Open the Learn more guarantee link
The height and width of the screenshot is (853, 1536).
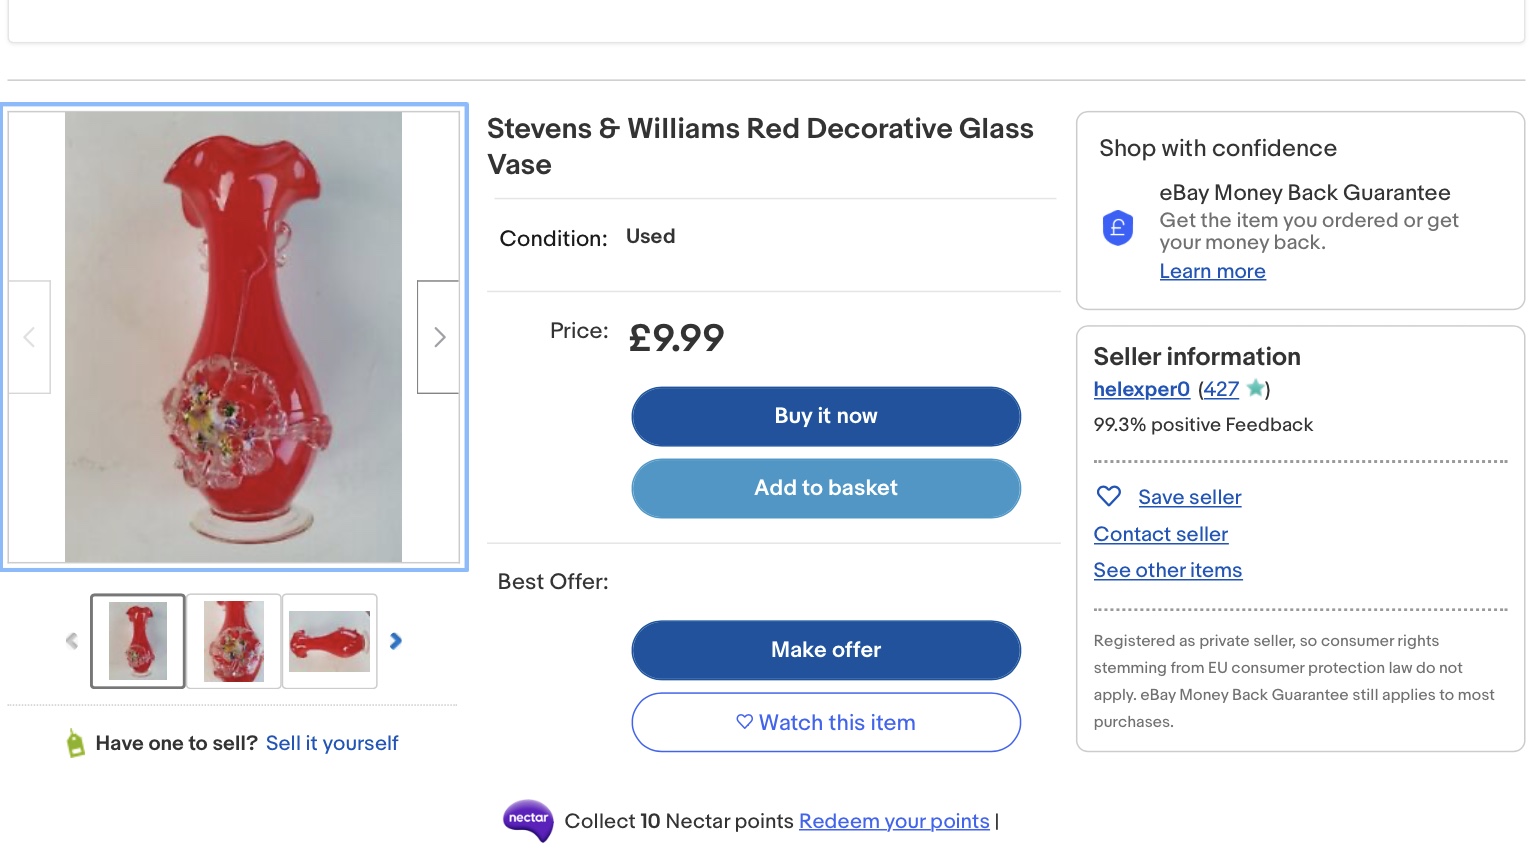[x=1212, y=271]
